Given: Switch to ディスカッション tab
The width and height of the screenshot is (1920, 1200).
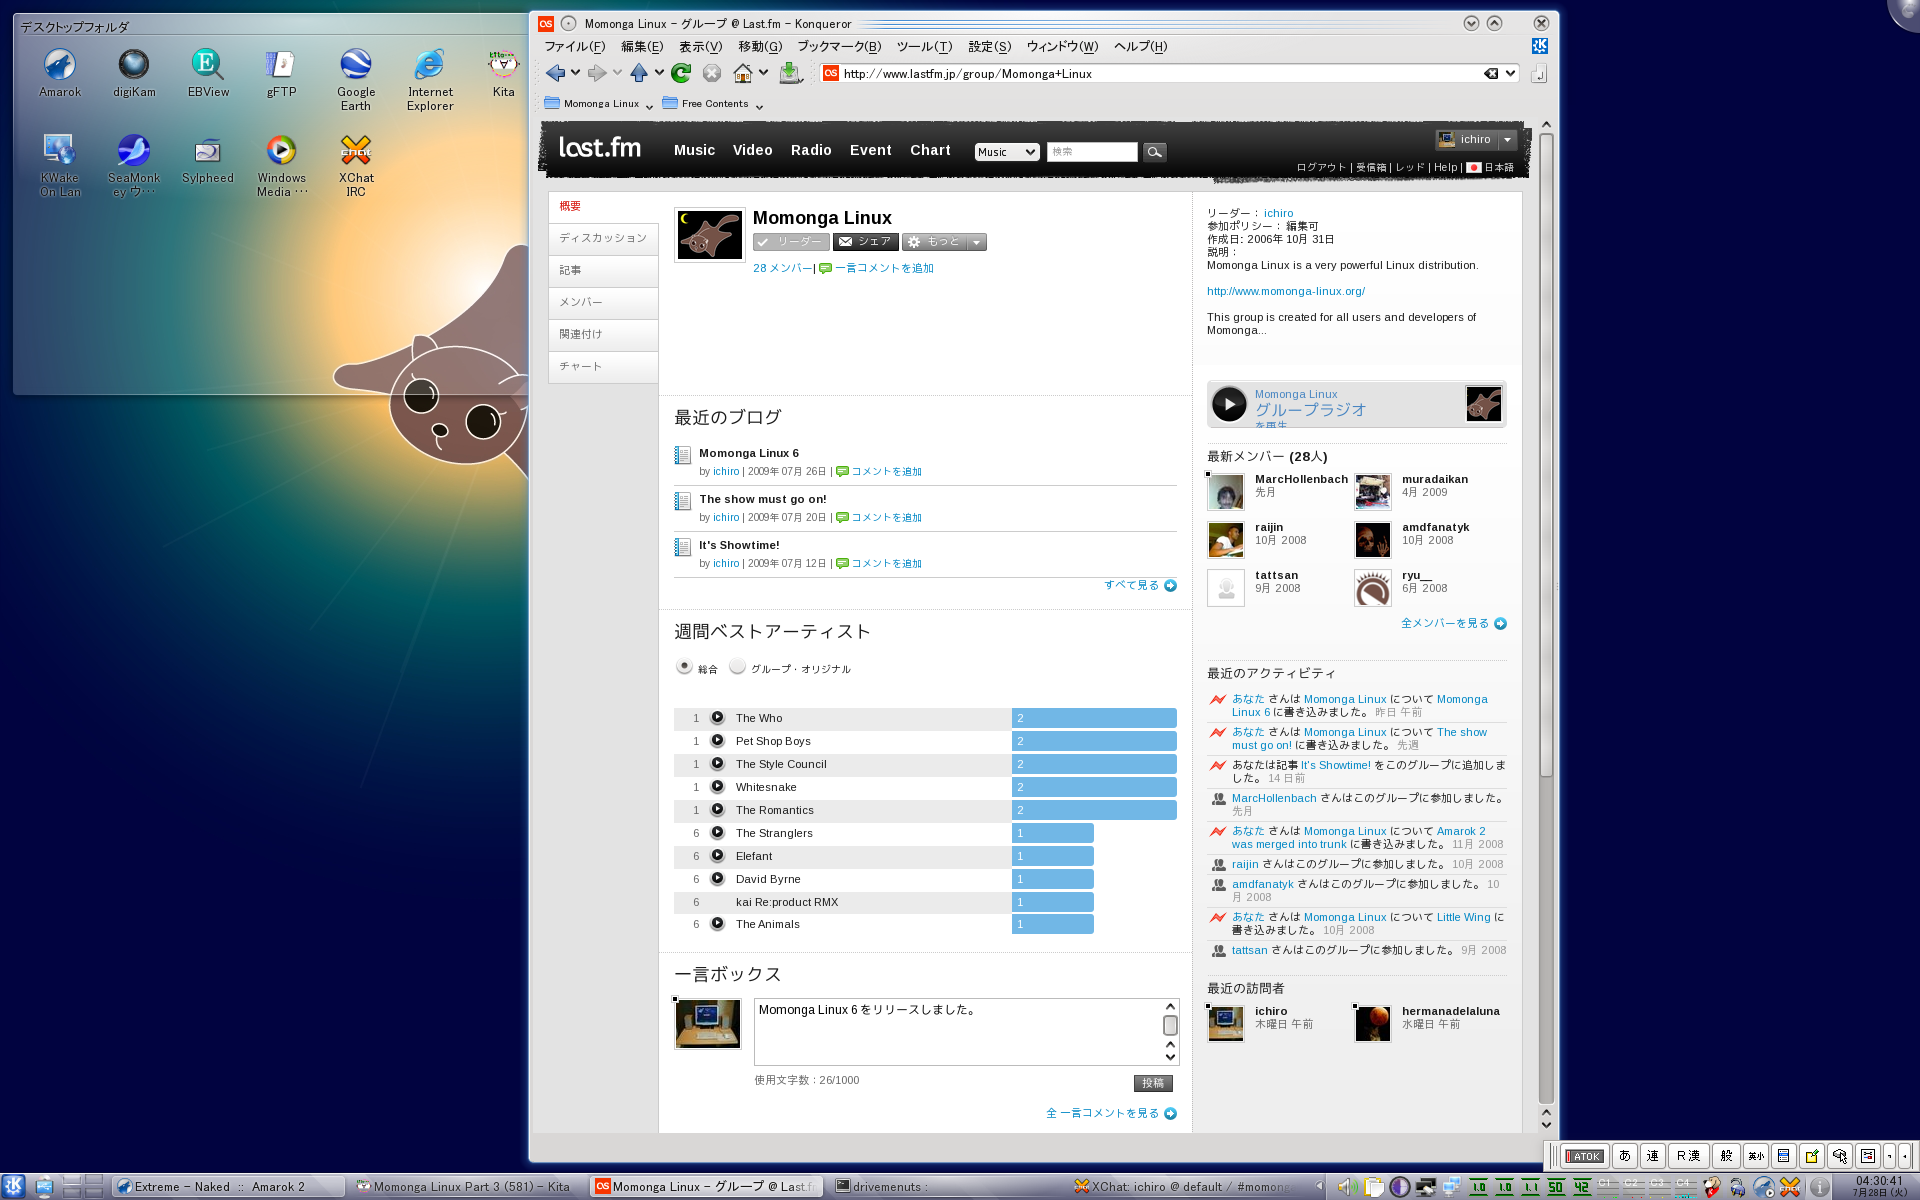Looking at the screenshot, I should click(x=603, y=238).
